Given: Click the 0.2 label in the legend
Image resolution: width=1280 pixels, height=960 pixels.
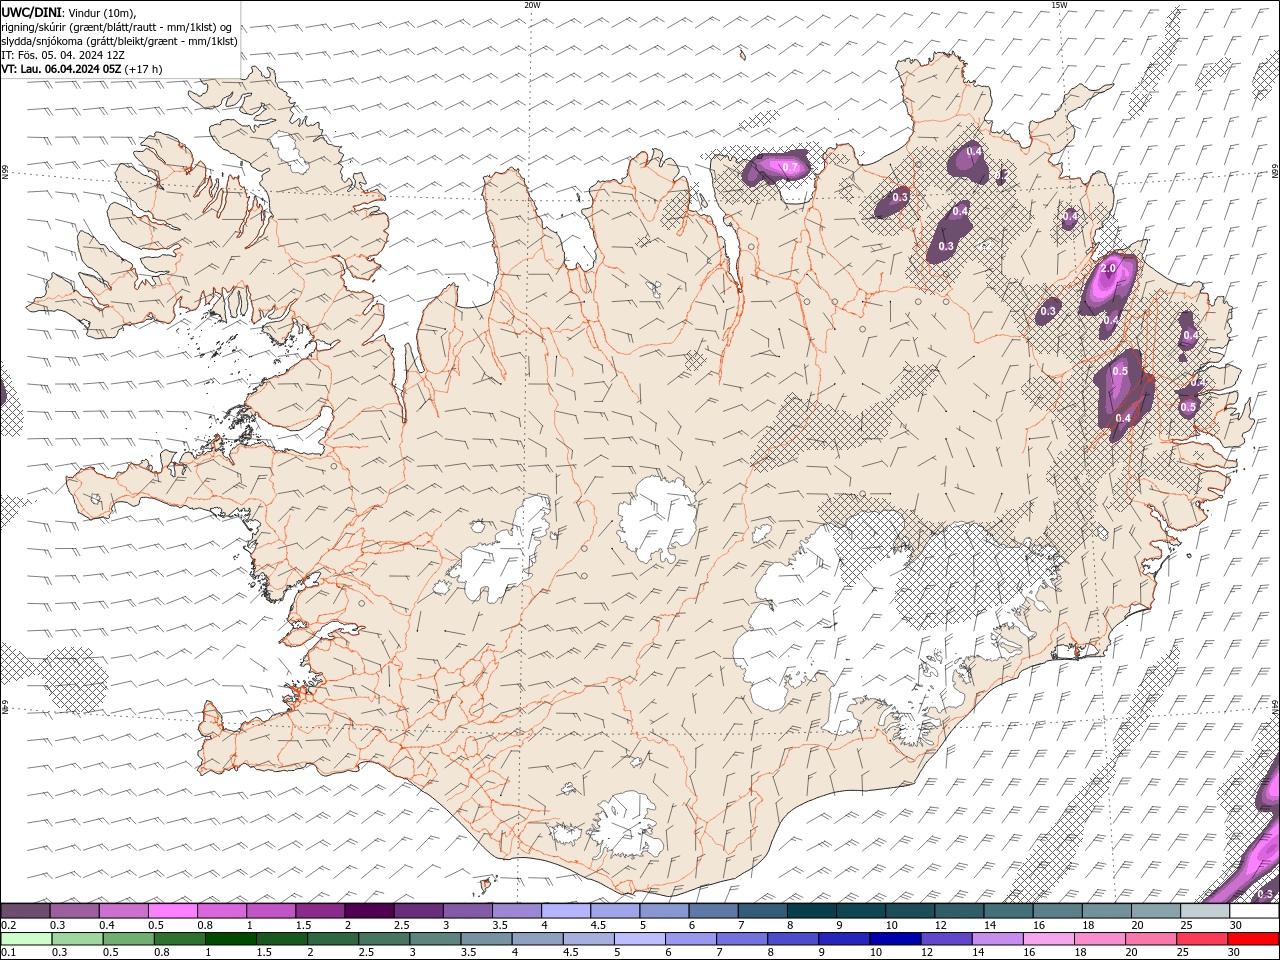Looking at the screenshot, I should click(x=9, y=925).
